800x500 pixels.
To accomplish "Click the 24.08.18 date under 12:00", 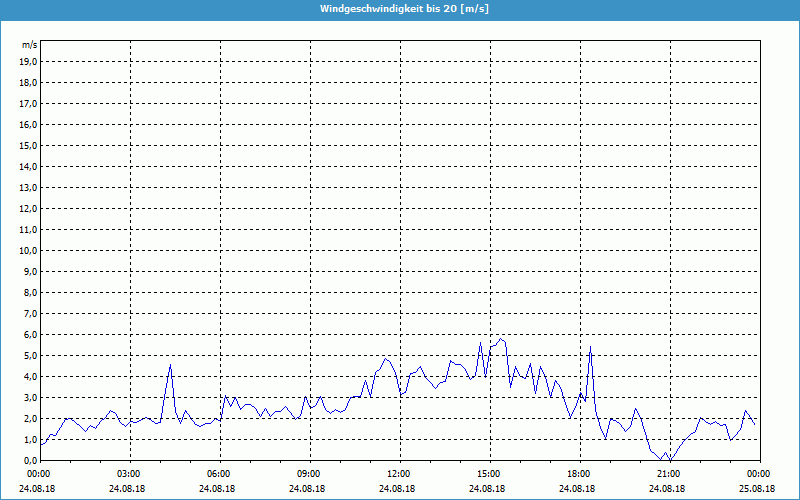I will 398,488.
